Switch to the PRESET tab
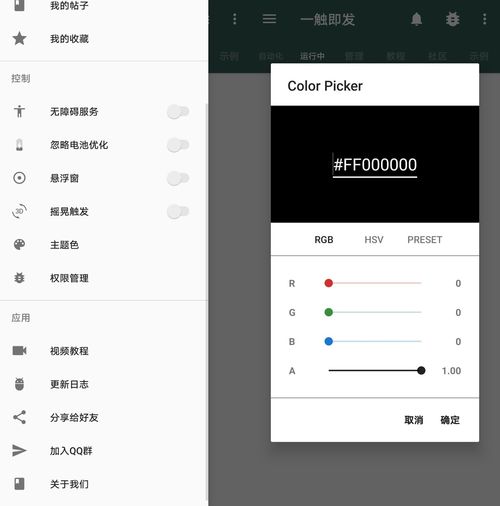The height and width of the screenshot is (506, 500). pos(425,240)
